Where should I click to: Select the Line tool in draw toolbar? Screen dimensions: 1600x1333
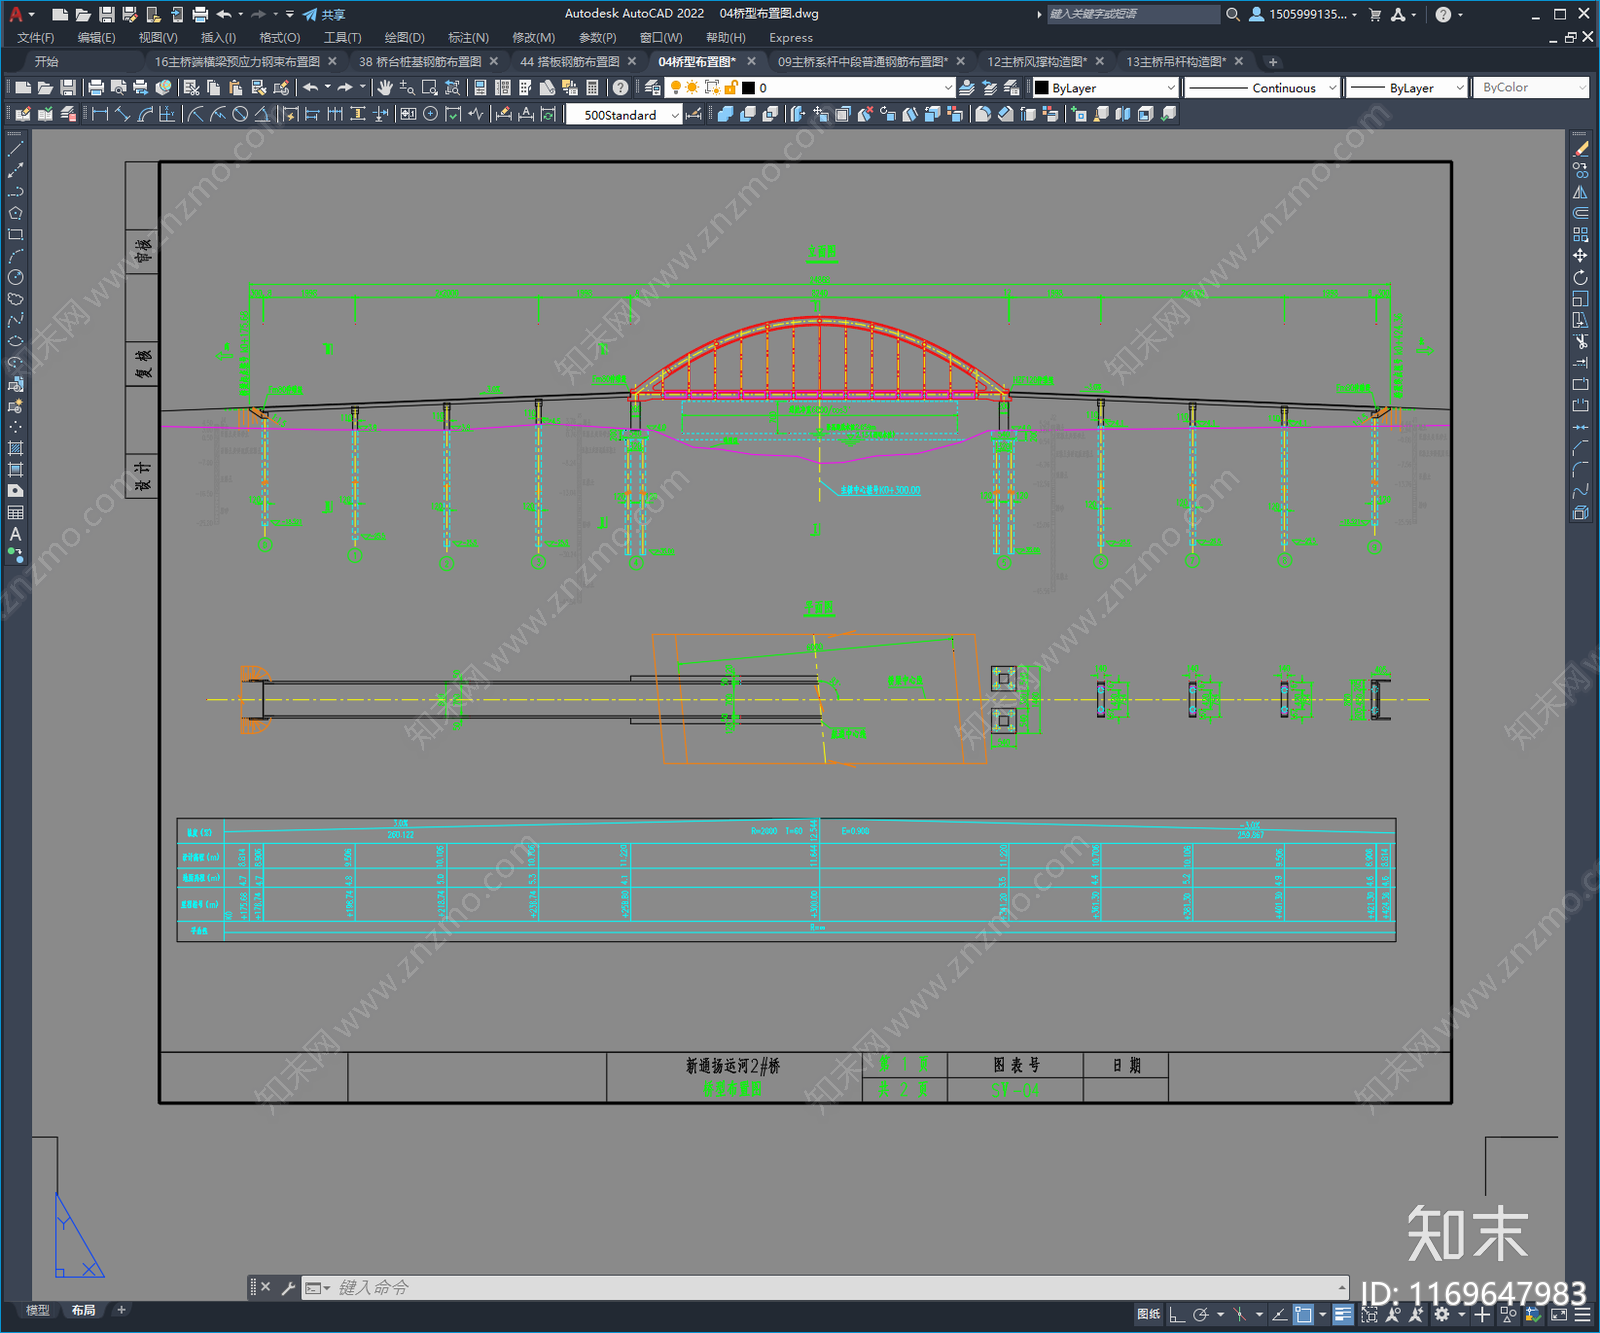15,149
